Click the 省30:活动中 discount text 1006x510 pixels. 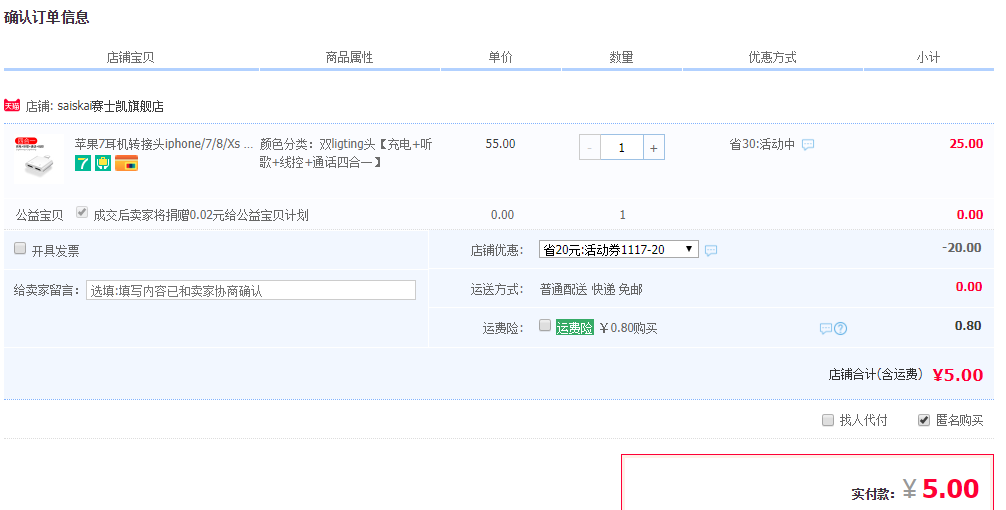click(762, 144)
